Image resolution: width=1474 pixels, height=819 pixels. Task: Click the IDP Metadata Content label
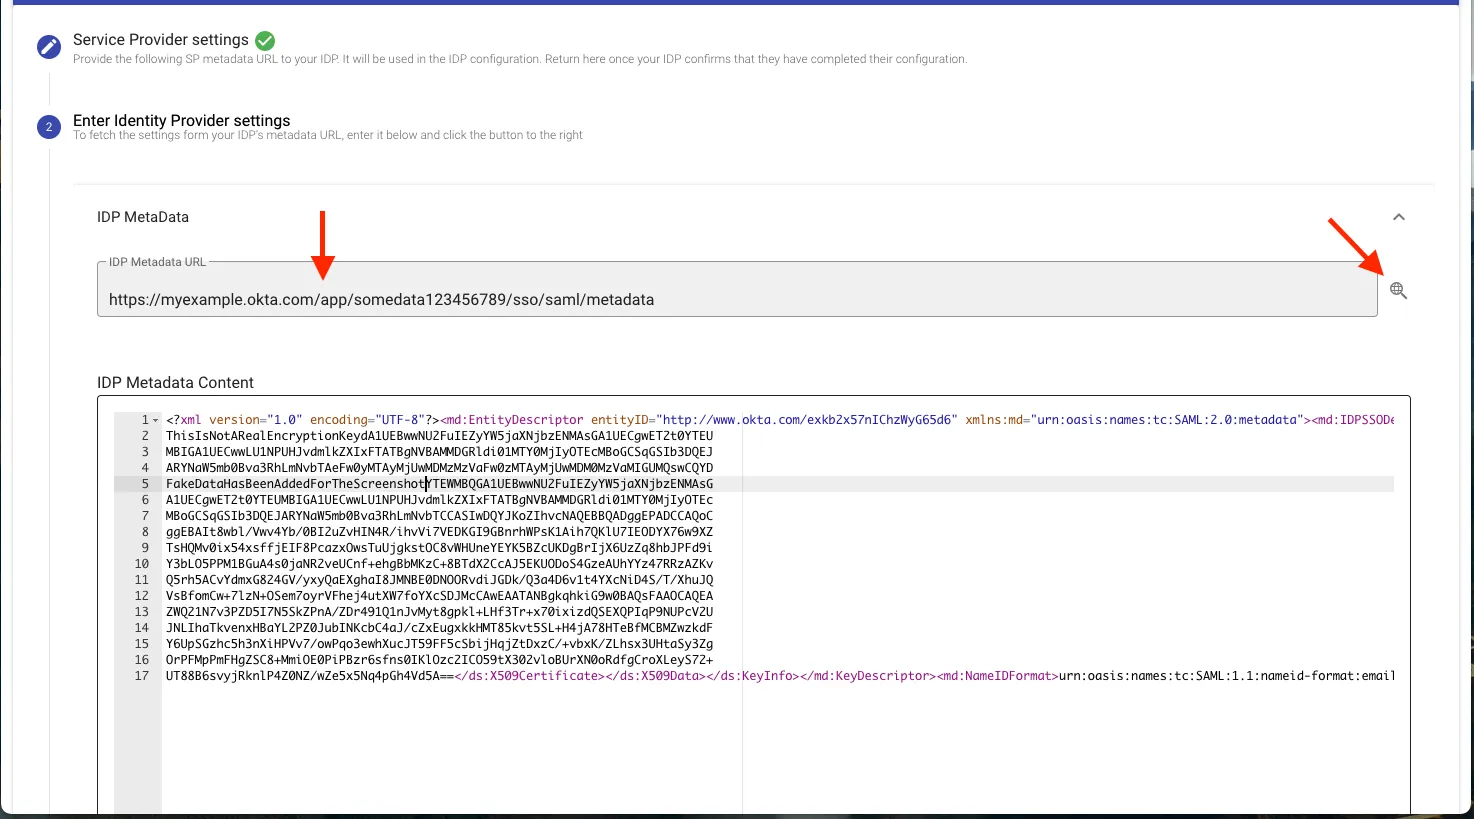[x=175, y=383]
